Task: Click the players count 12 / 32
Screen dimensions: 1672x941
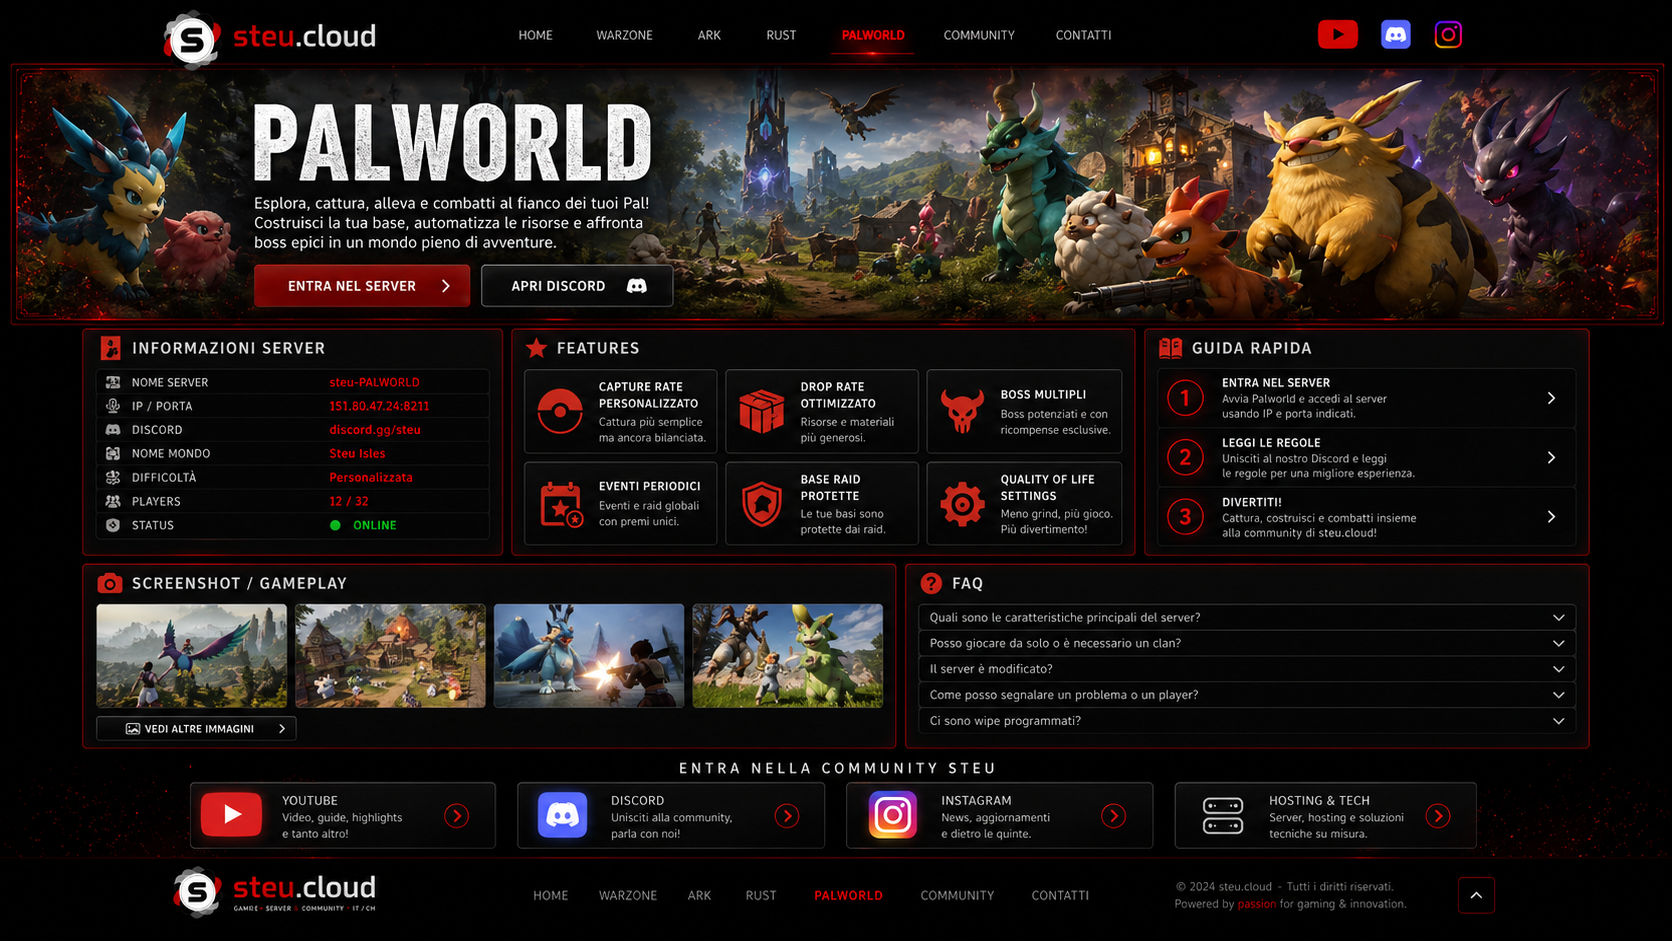Action: point(349,501)
